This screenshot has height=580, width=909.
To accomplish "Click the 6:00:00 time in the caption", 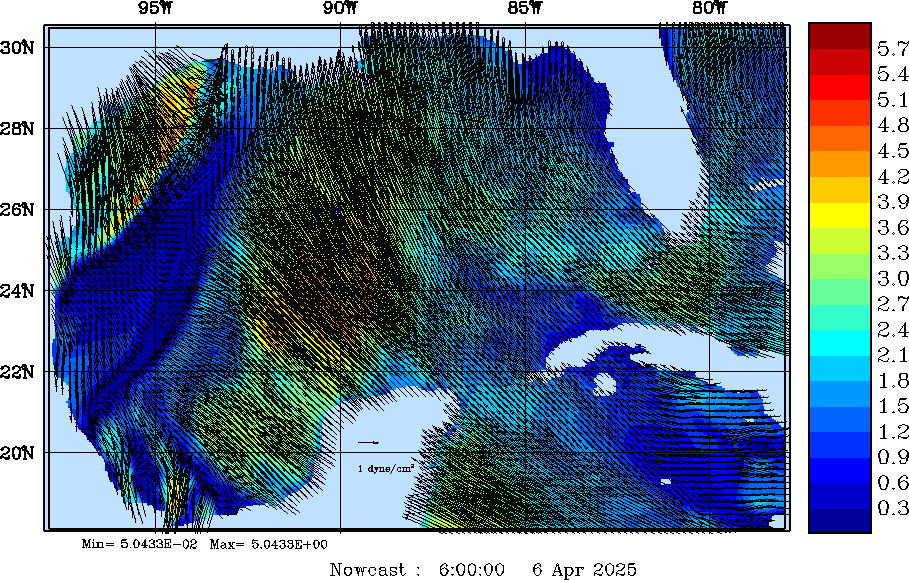I will (x=471, y=570).
